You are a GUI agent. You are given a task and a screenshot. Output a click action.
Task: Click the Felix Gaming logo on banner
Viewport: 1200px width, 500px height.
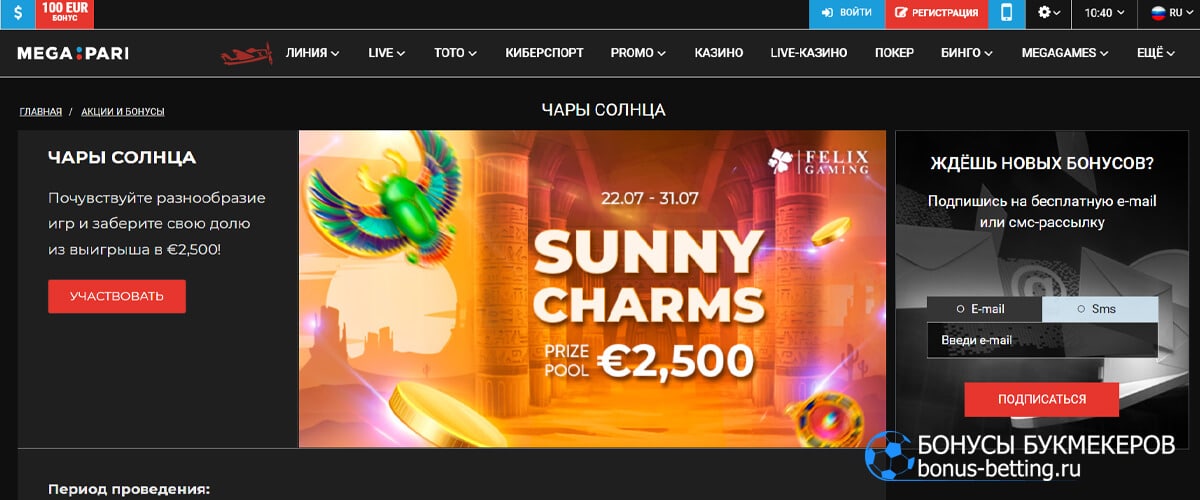click(x=818, y=161)
